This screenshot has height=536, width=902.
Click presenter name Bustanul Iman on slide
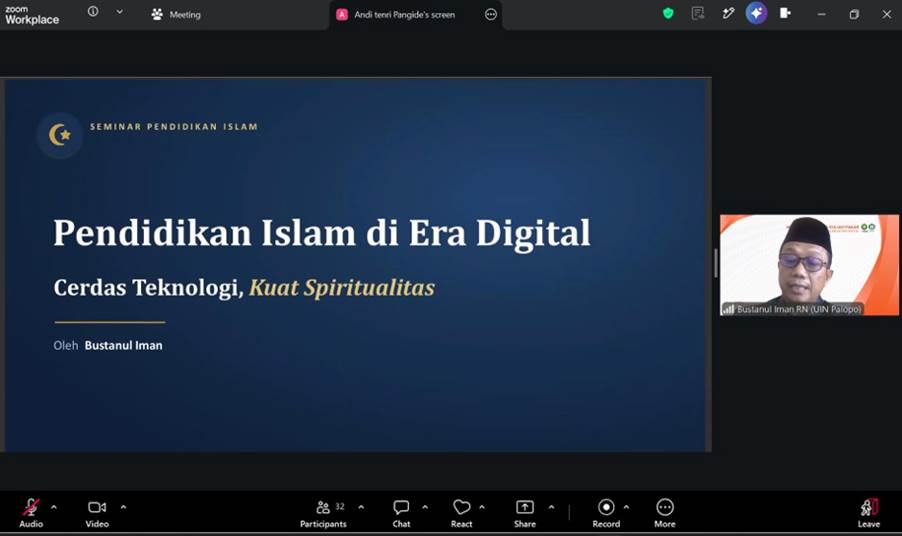tap(124, 346)
